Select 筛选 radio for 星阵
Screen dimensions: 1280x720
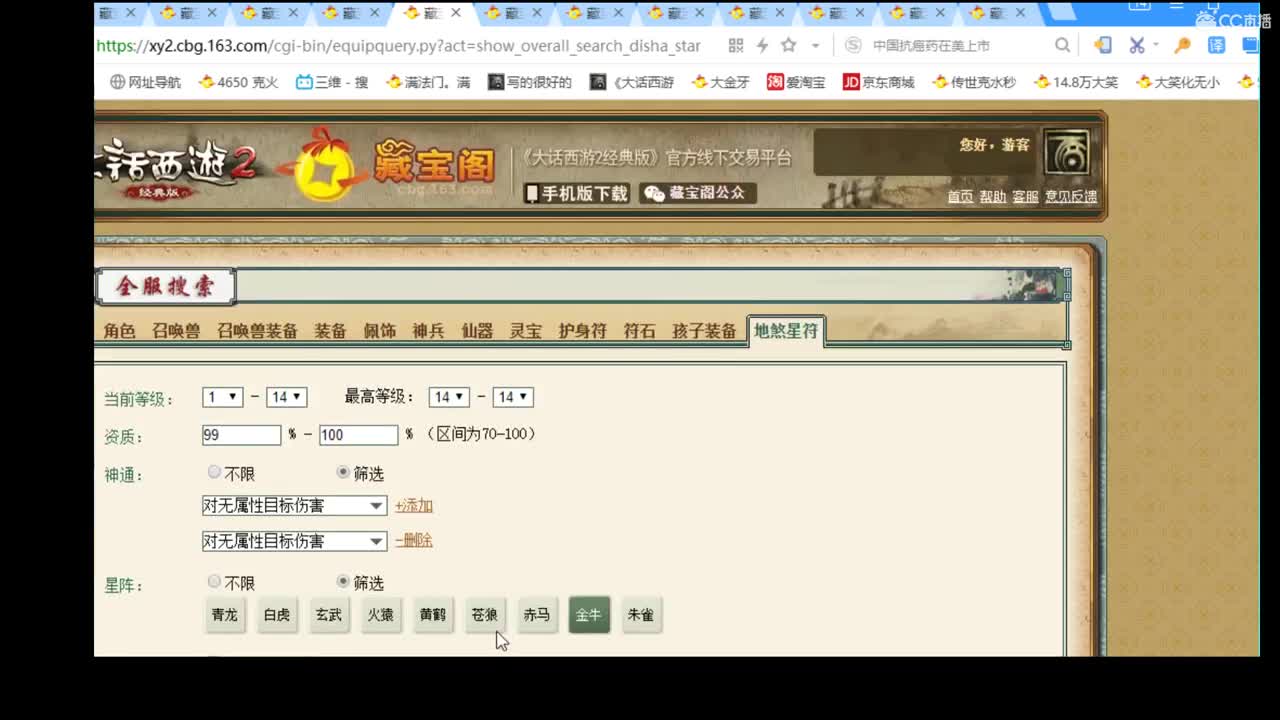point(343,581)
